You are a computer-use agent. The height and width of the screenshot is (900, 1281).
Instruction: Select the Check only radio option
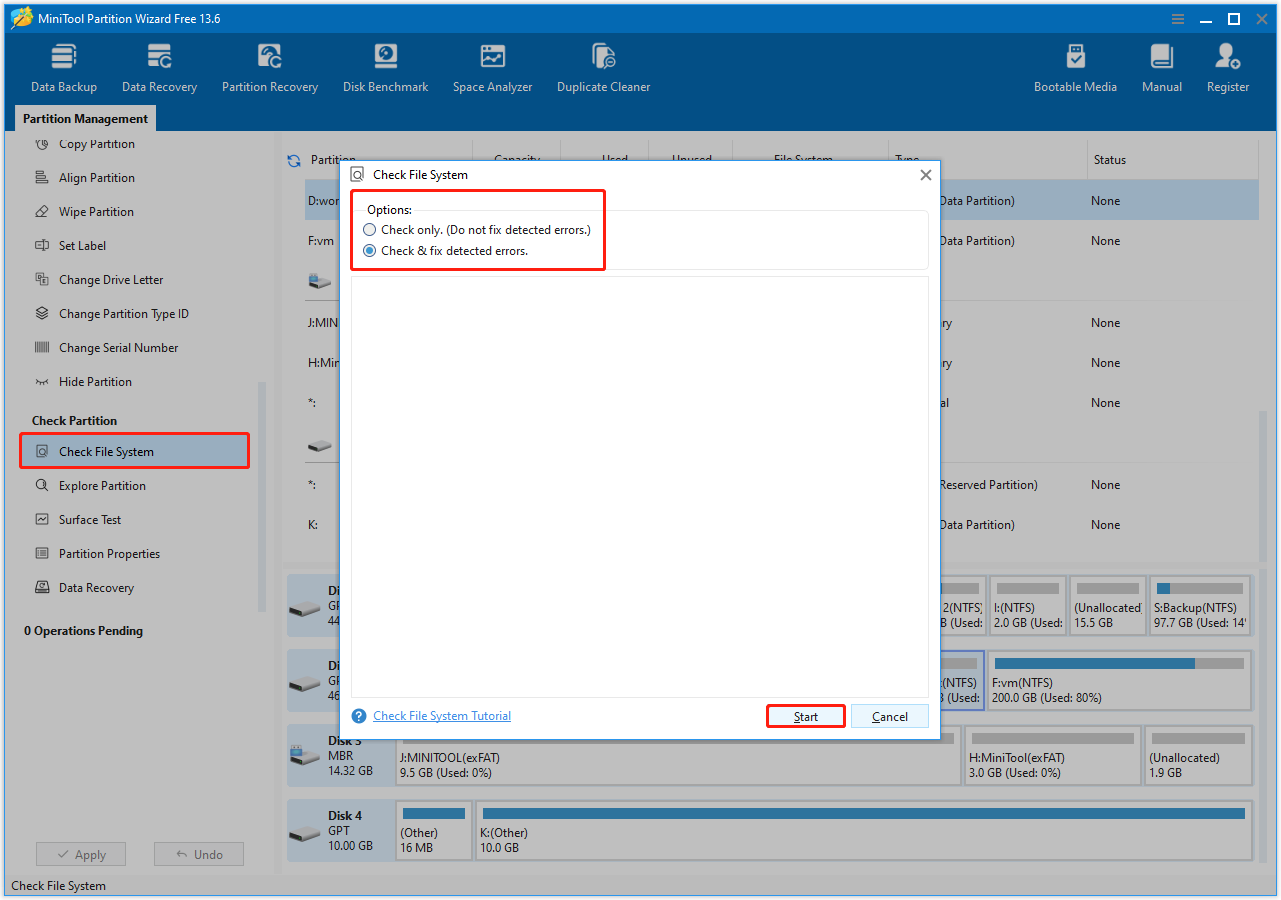click(x=369, y=229)
